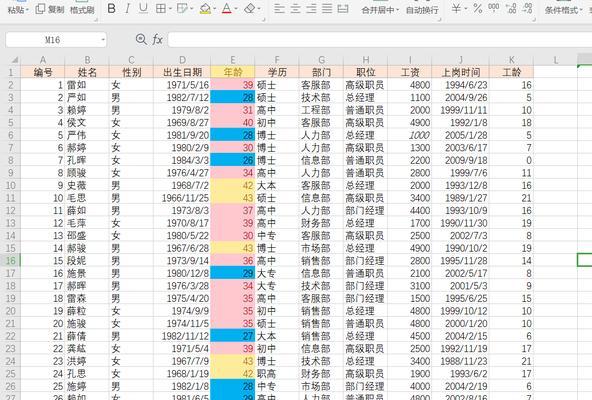The width and height of the screenshot is (592, 400).
Task: Click the italic salary cell 1000
Action: click(x=410, y=135)
